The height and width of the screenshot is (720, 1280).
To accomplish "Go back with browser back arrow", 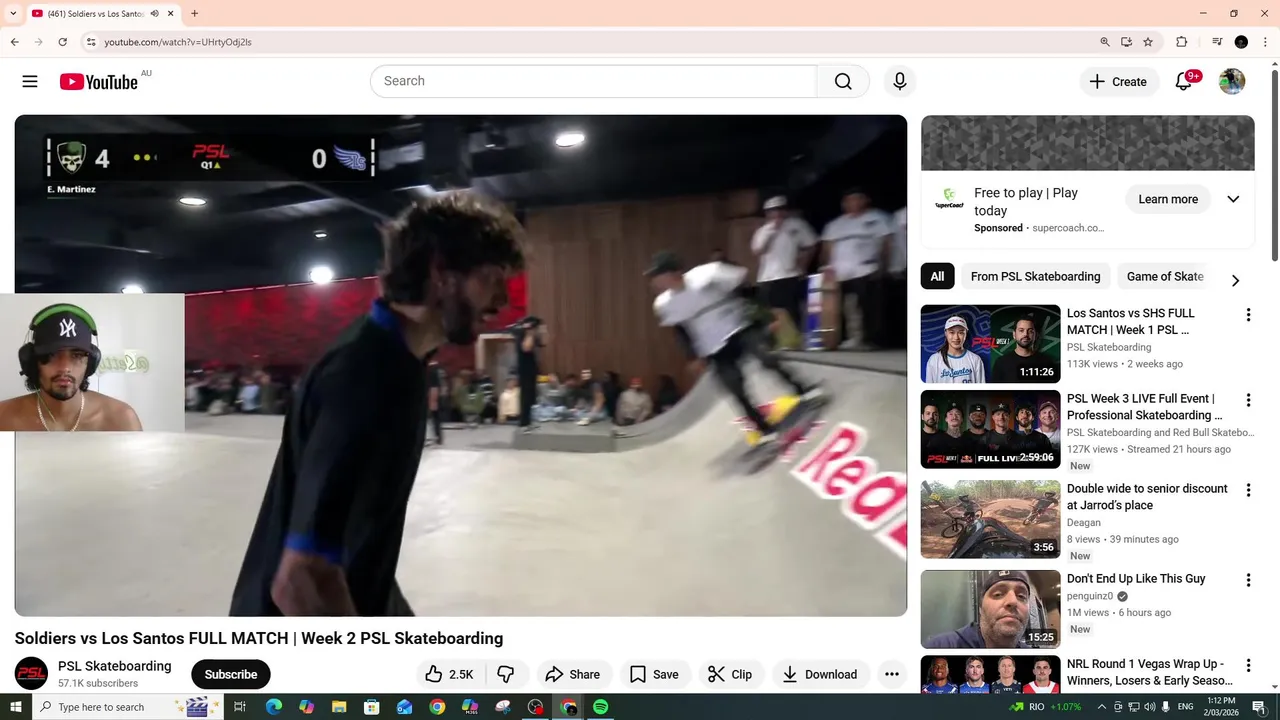I will (14, 42).
